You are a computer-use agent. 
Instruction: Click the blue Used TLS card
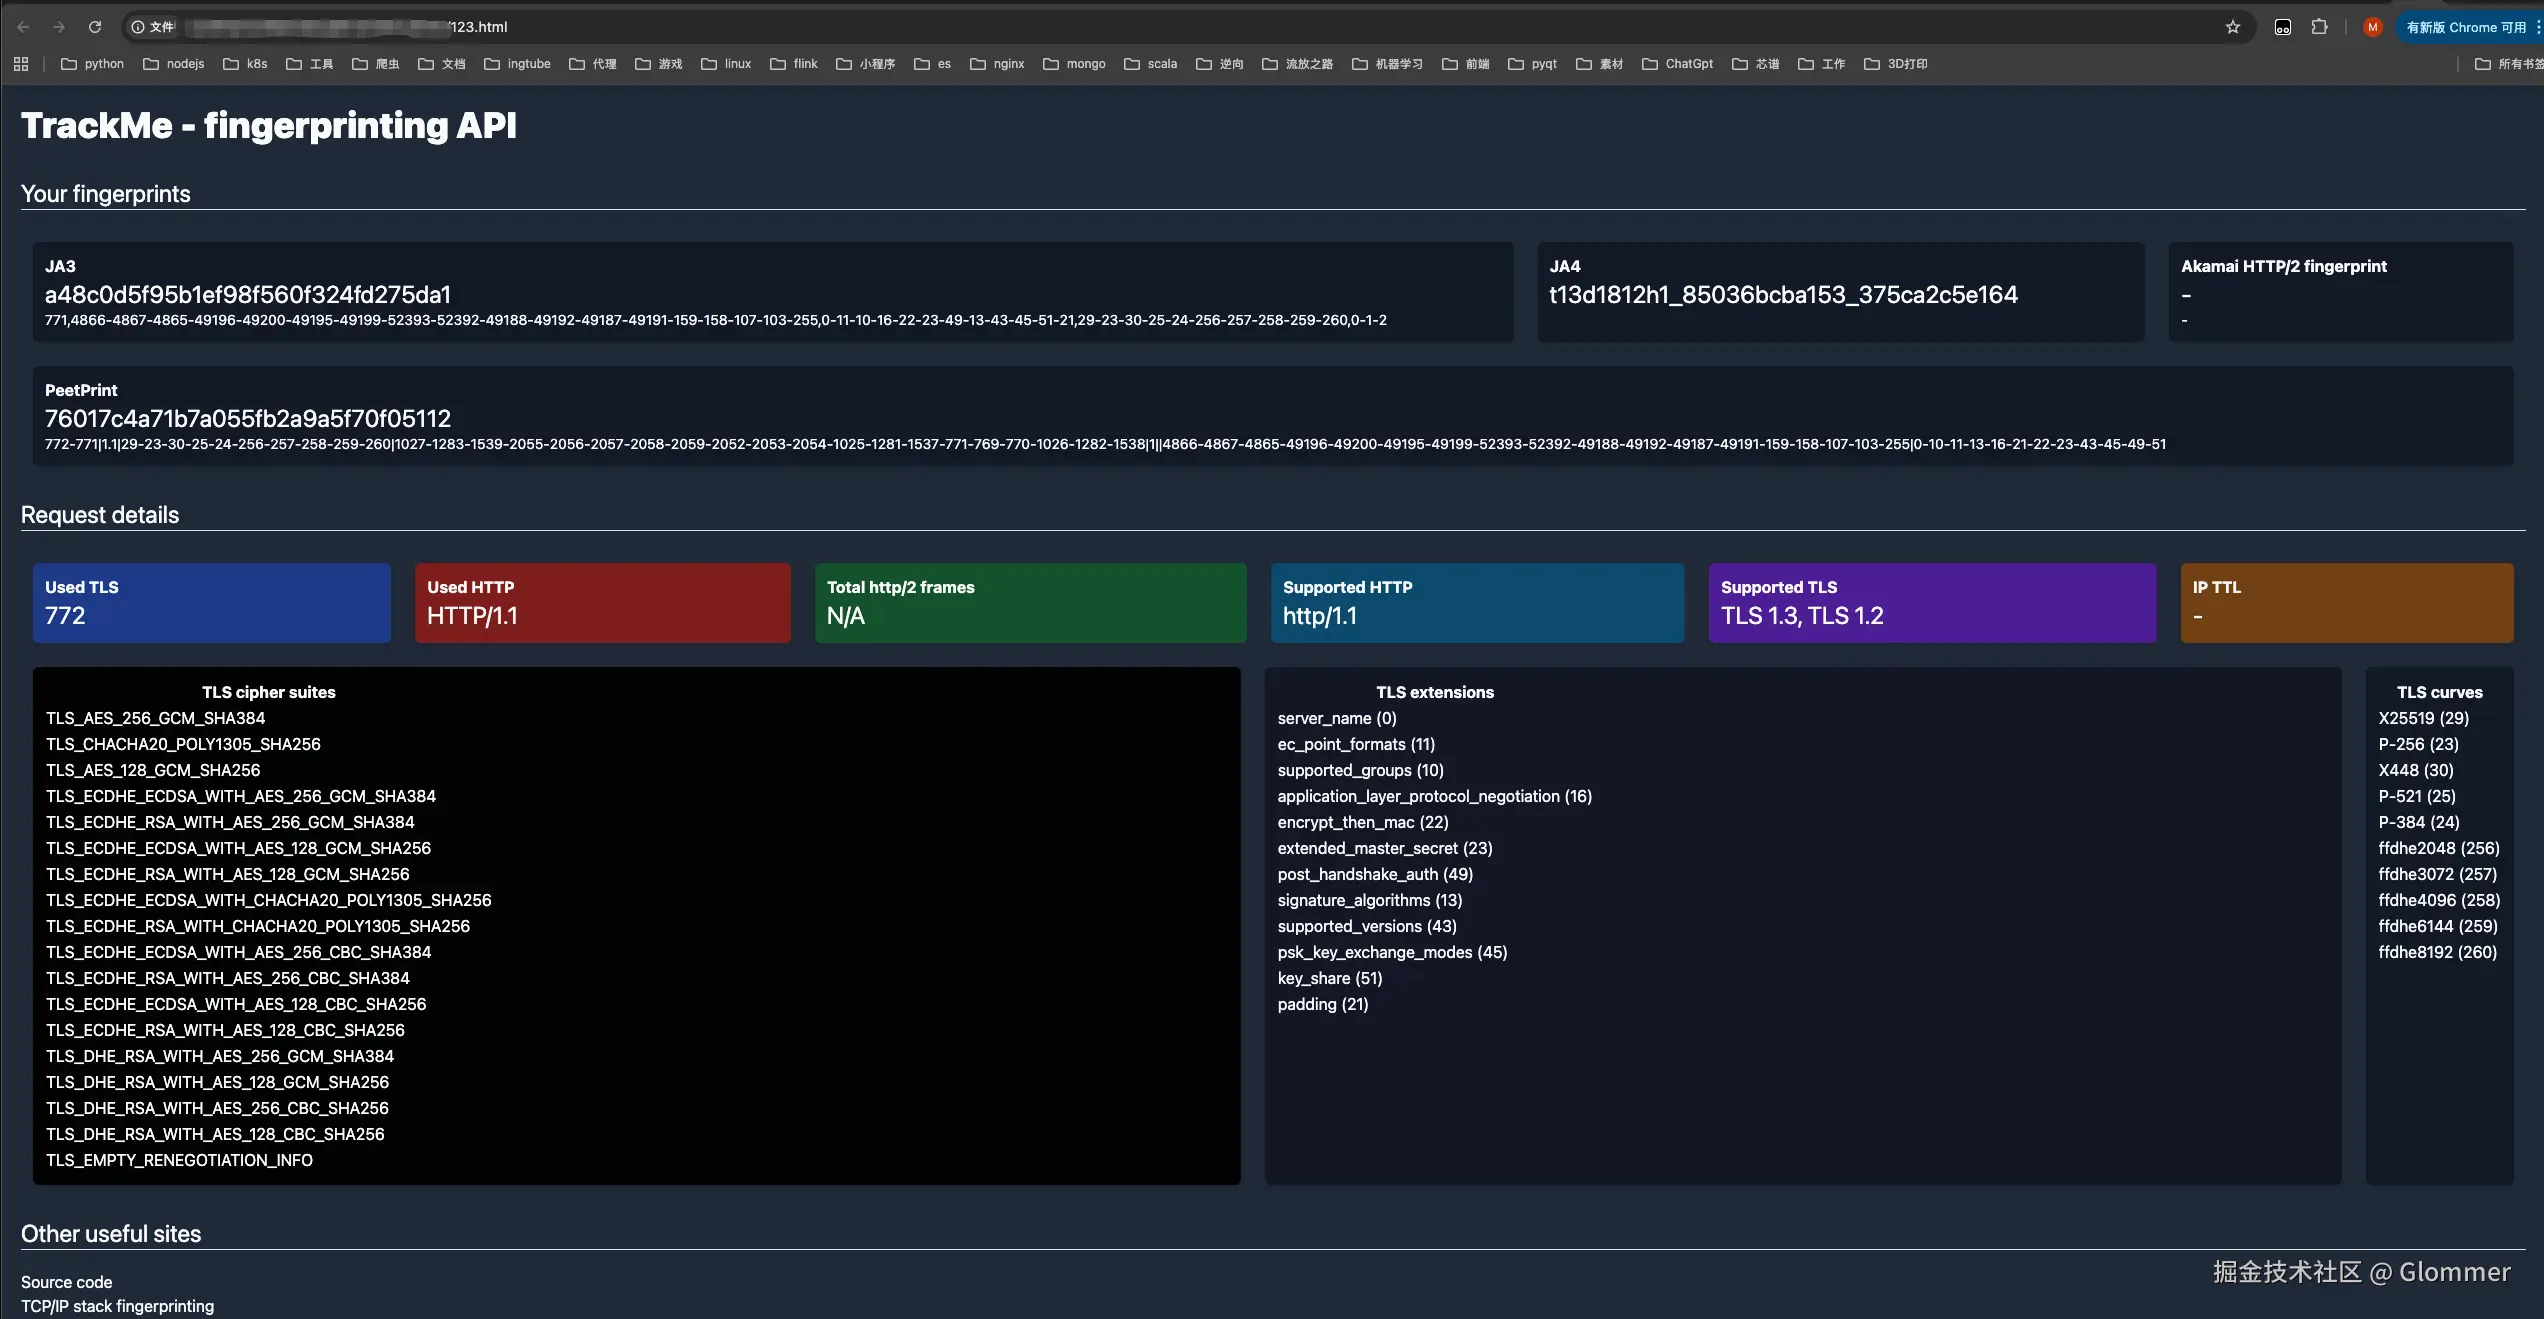[211, 603]
